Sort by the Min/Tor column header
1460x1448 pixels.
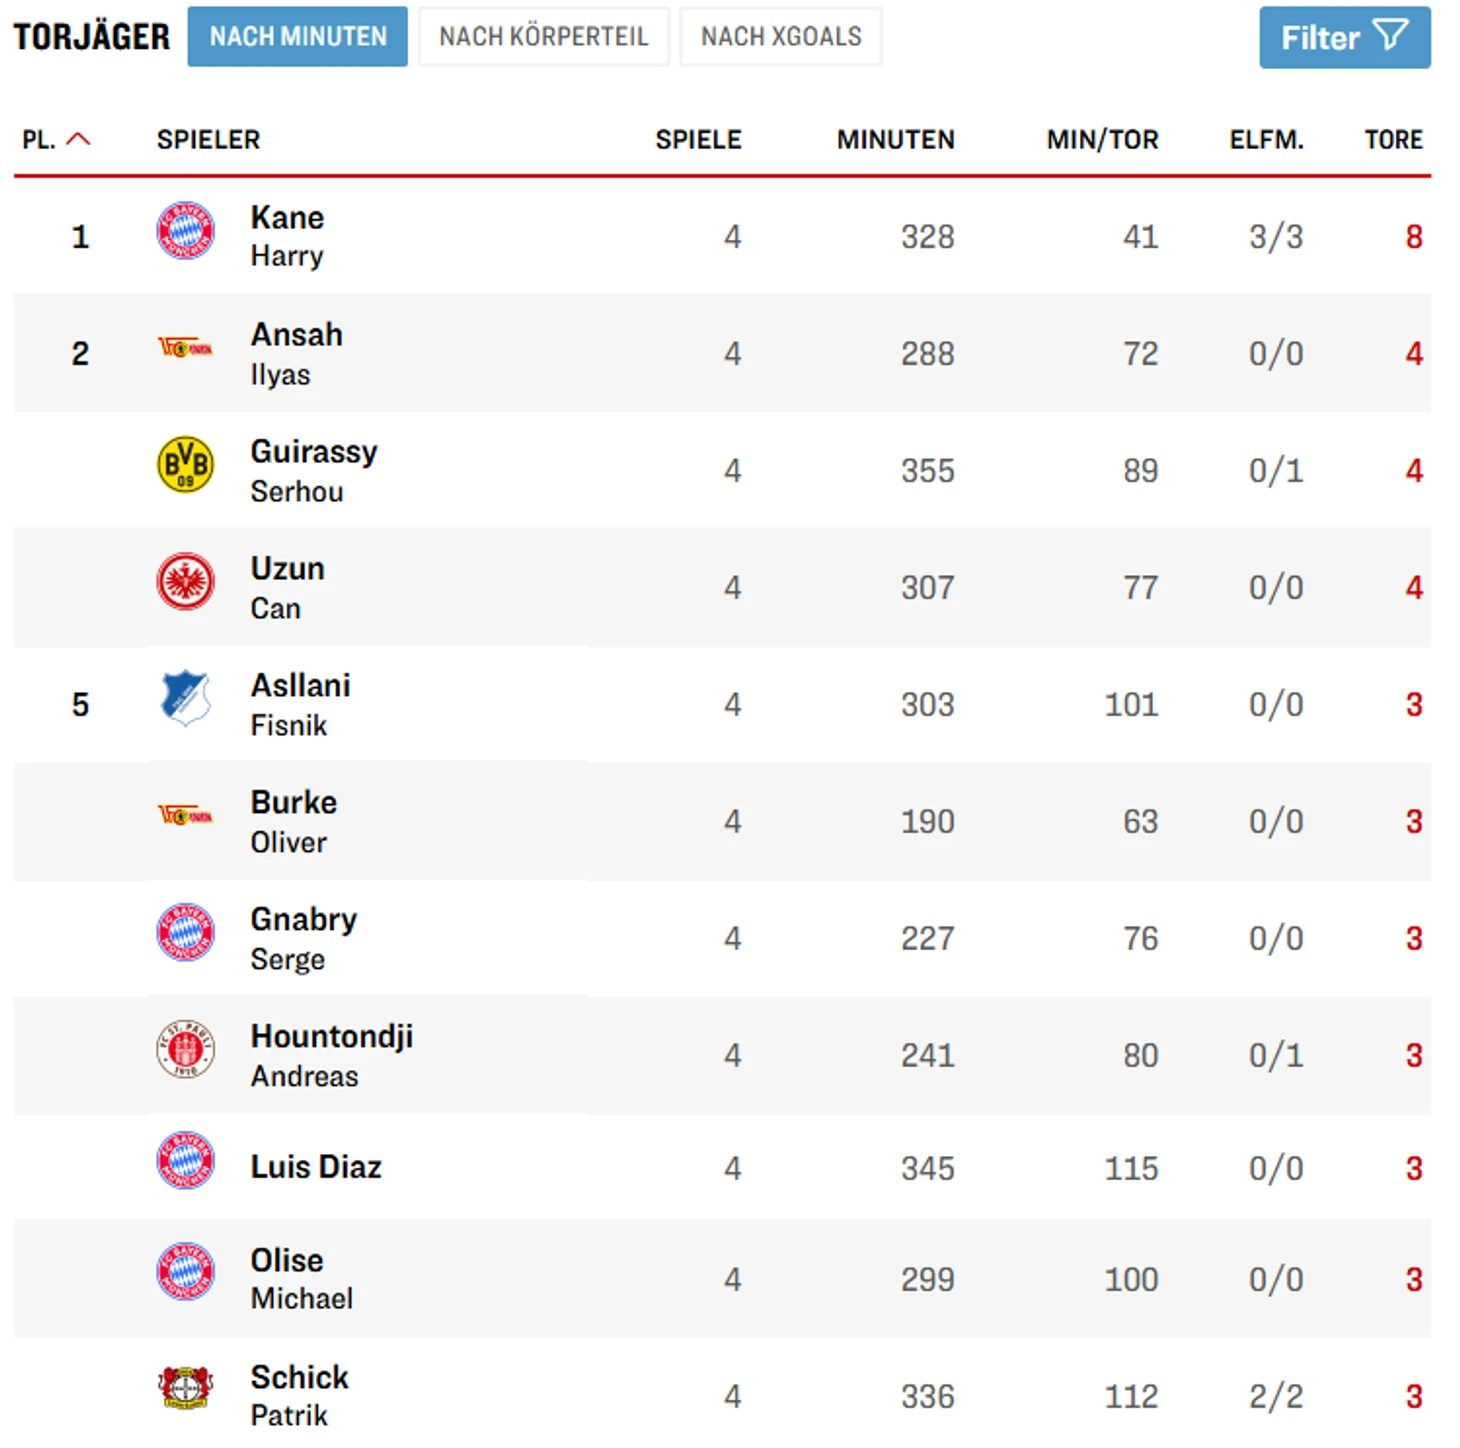coord(1102,139)
